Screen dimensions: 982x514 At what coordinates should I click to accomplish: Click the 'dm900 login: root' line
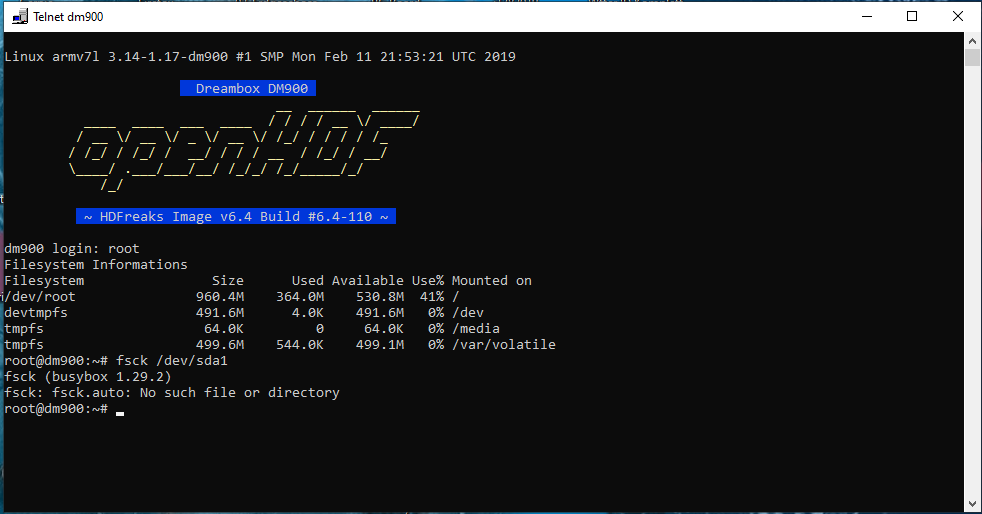coord(72,249)
